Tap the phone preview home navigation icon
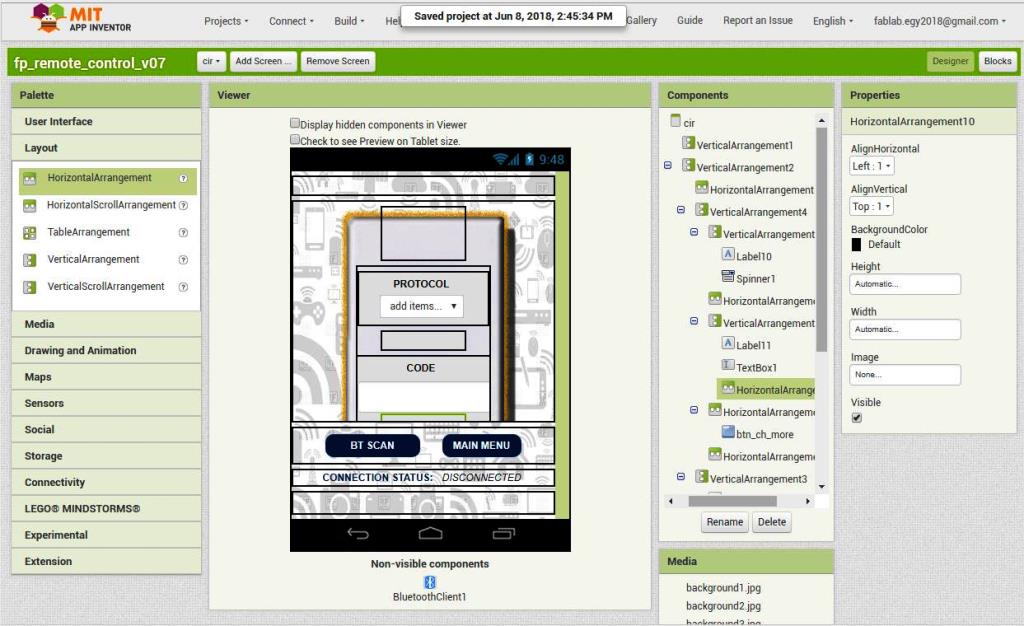This screenshot has height=626, width=1024. tap(430, 534)
